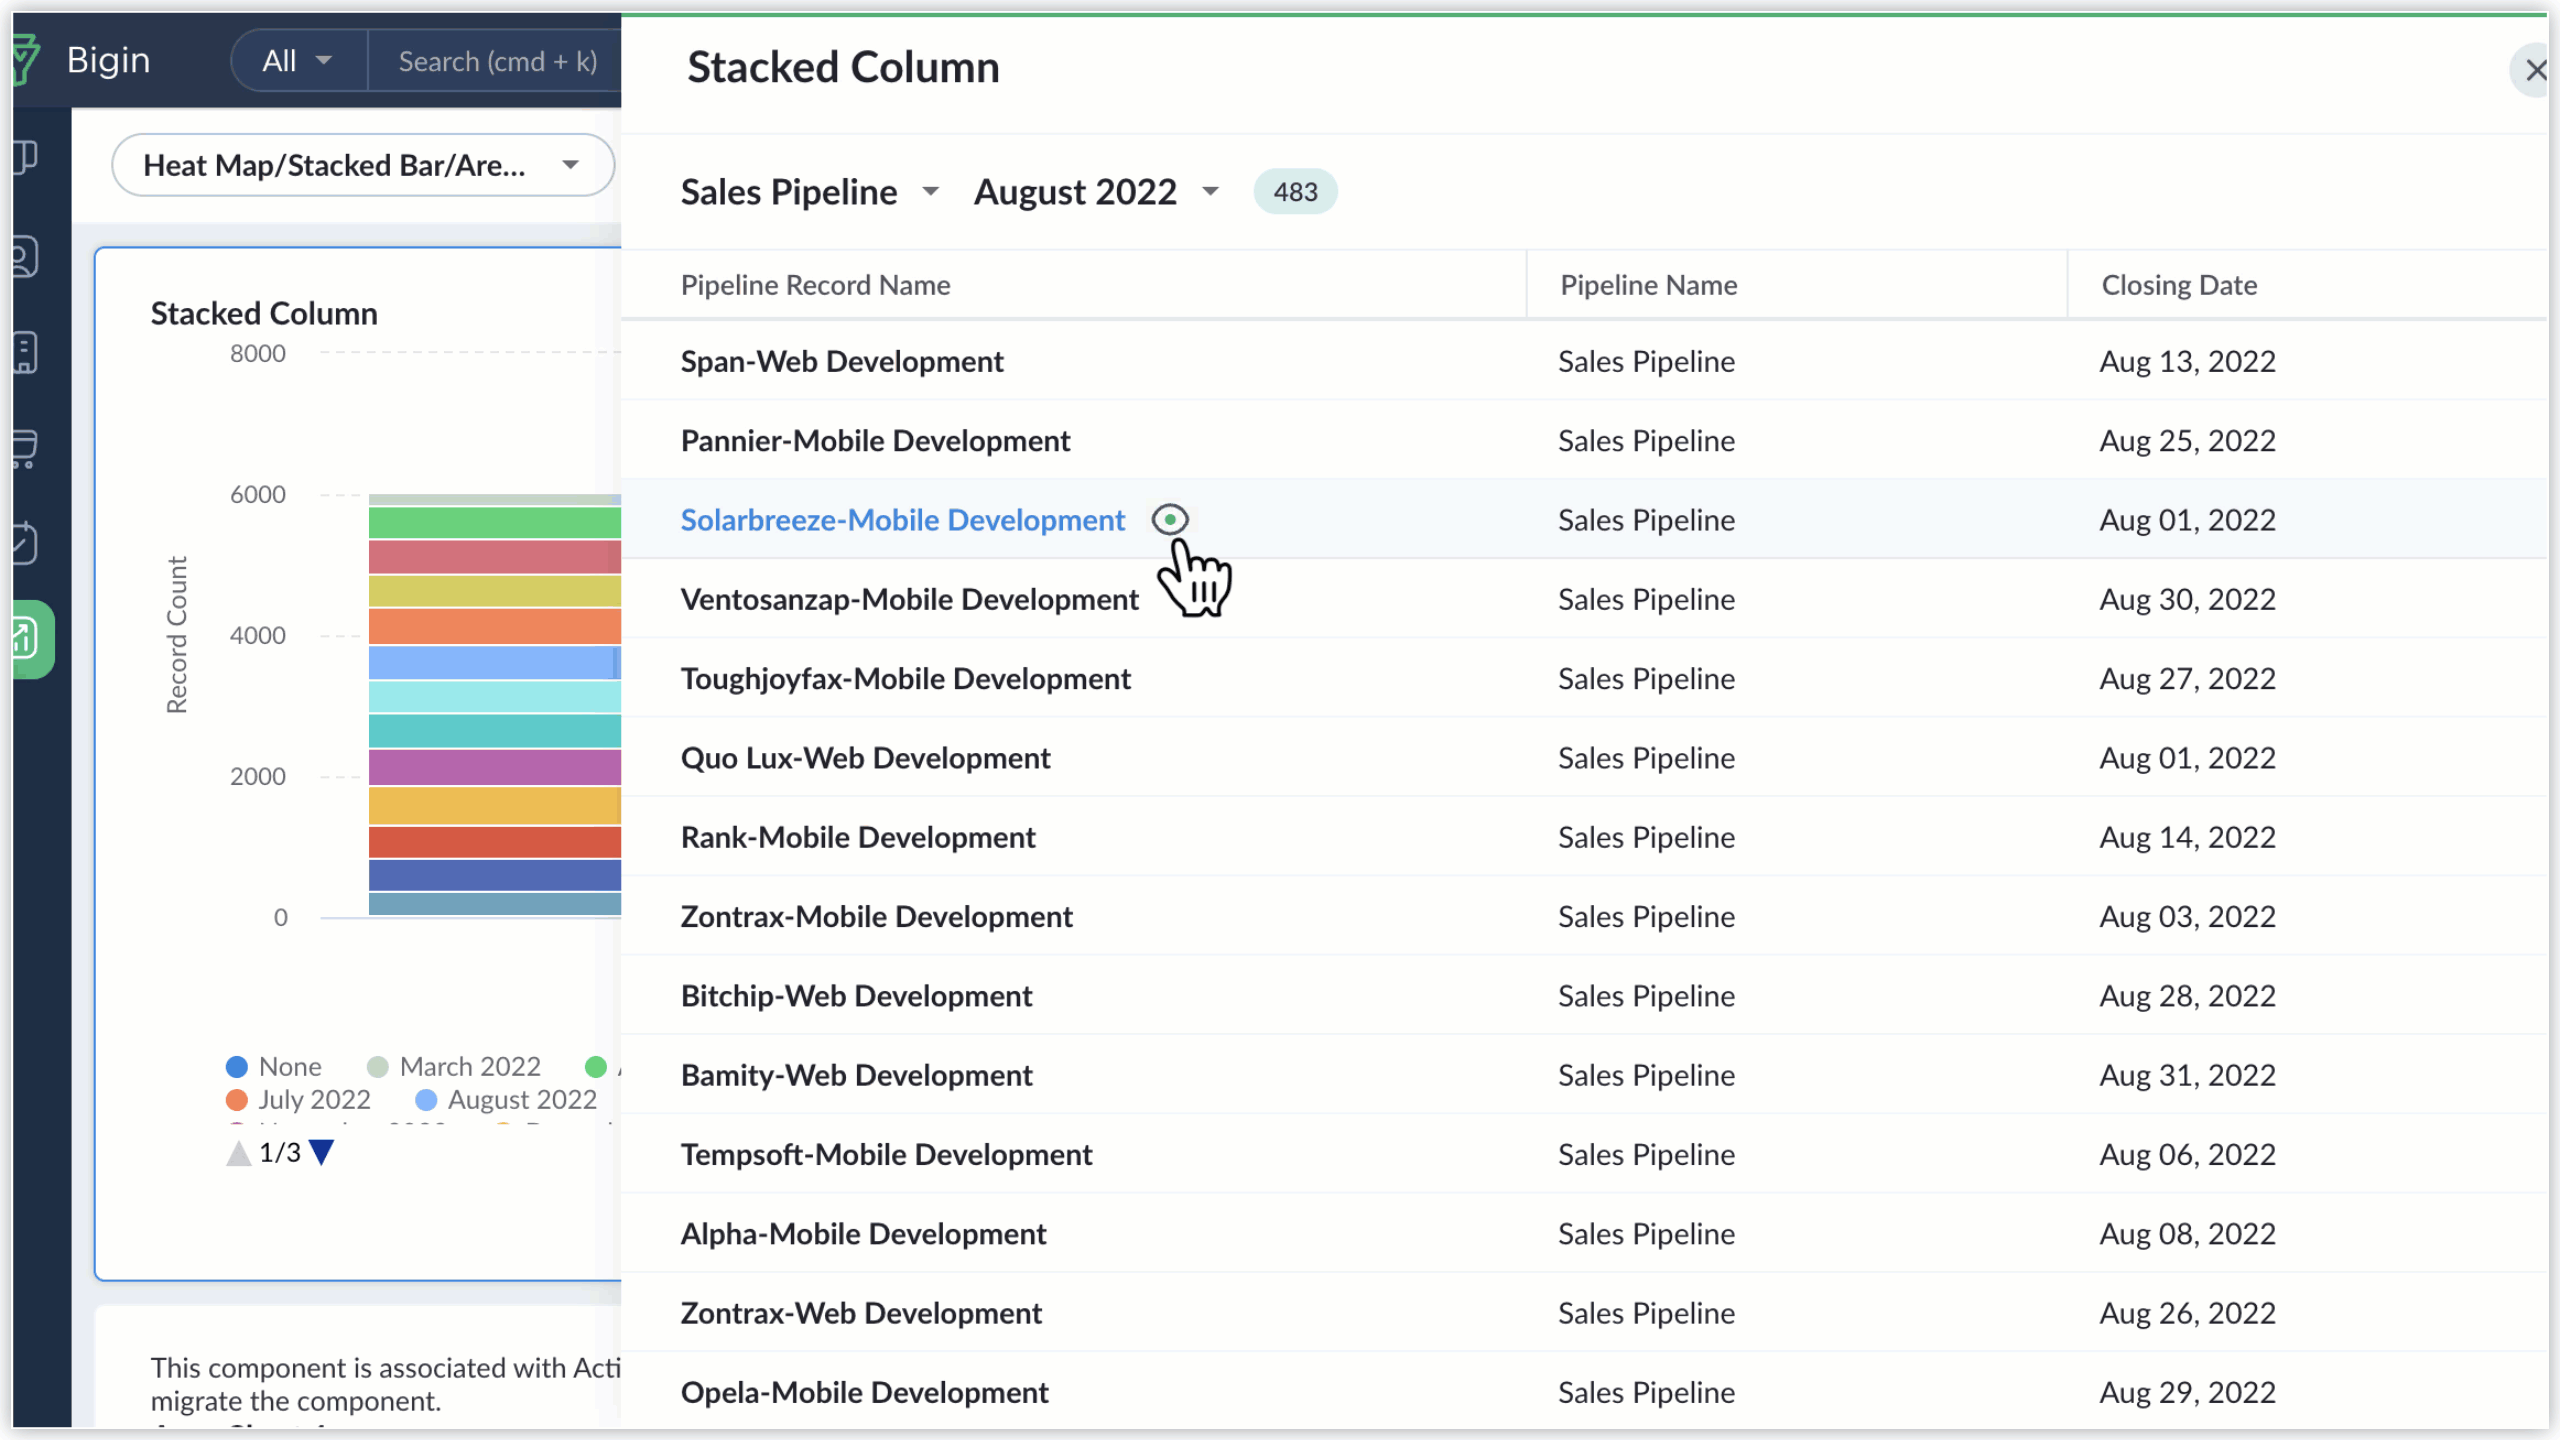Select the Closing Date column header

point(2180,285)
